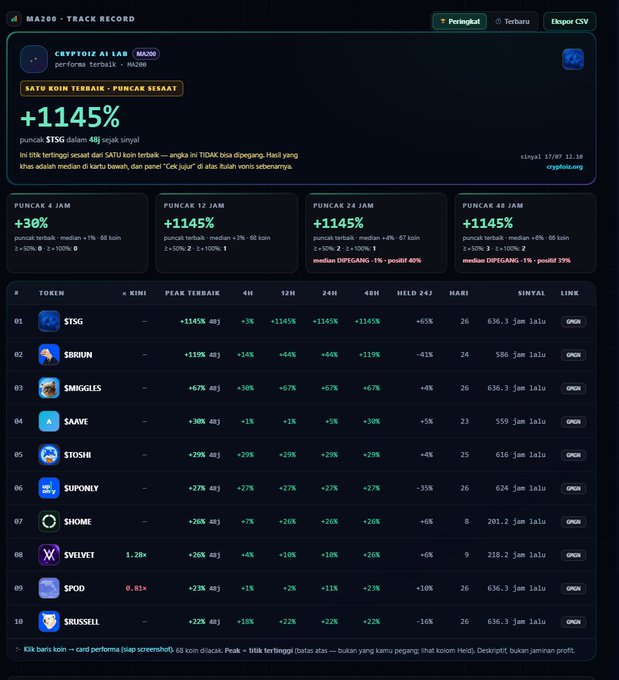Click the $HOME token icon
Image resolution: width=619 pixels, height=680 pixels.
click(49, 522)
